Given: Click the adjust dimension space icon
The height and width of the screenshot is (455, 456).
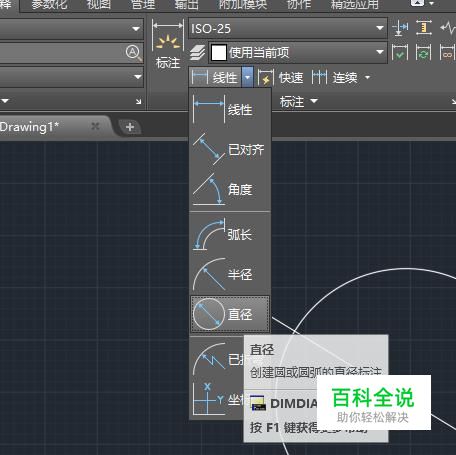Looking at the screenshot, I should pos(424,28).
